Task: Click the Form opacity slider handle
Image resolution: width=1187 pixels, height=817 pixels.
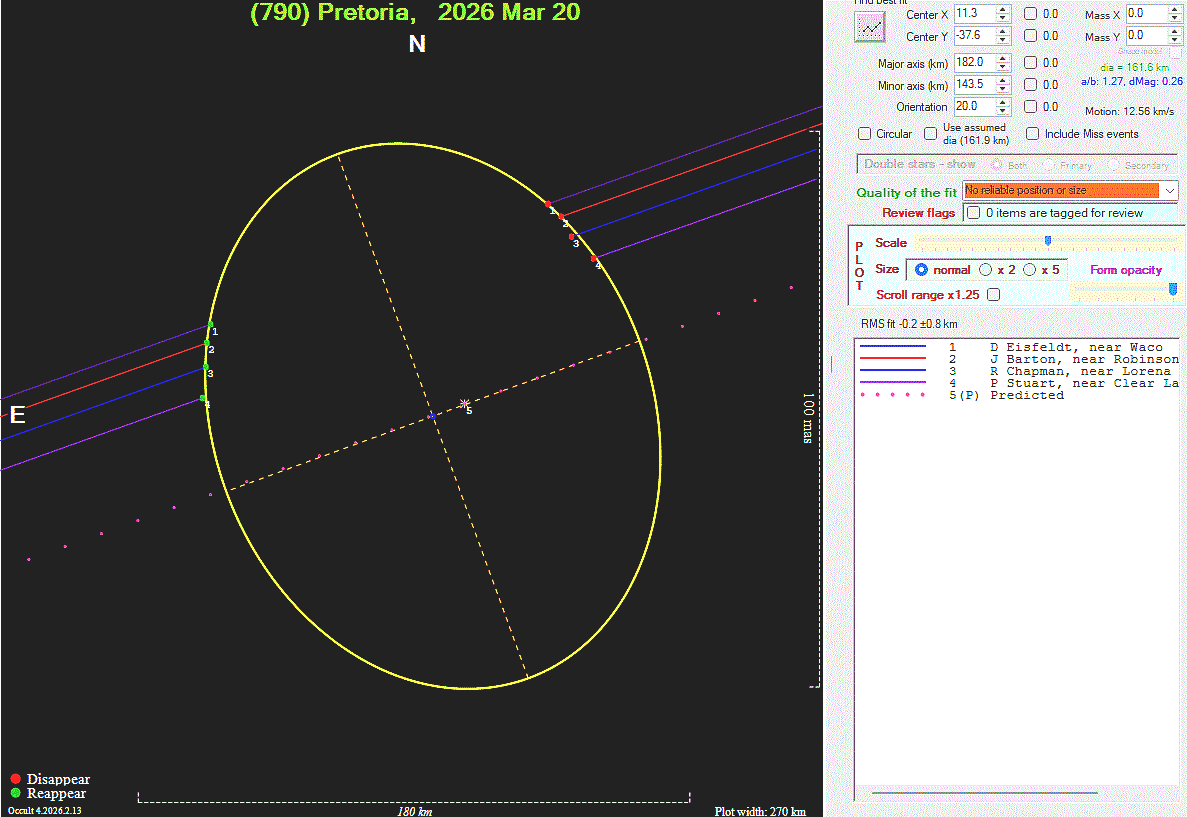Action: [x=1172, y=290]
